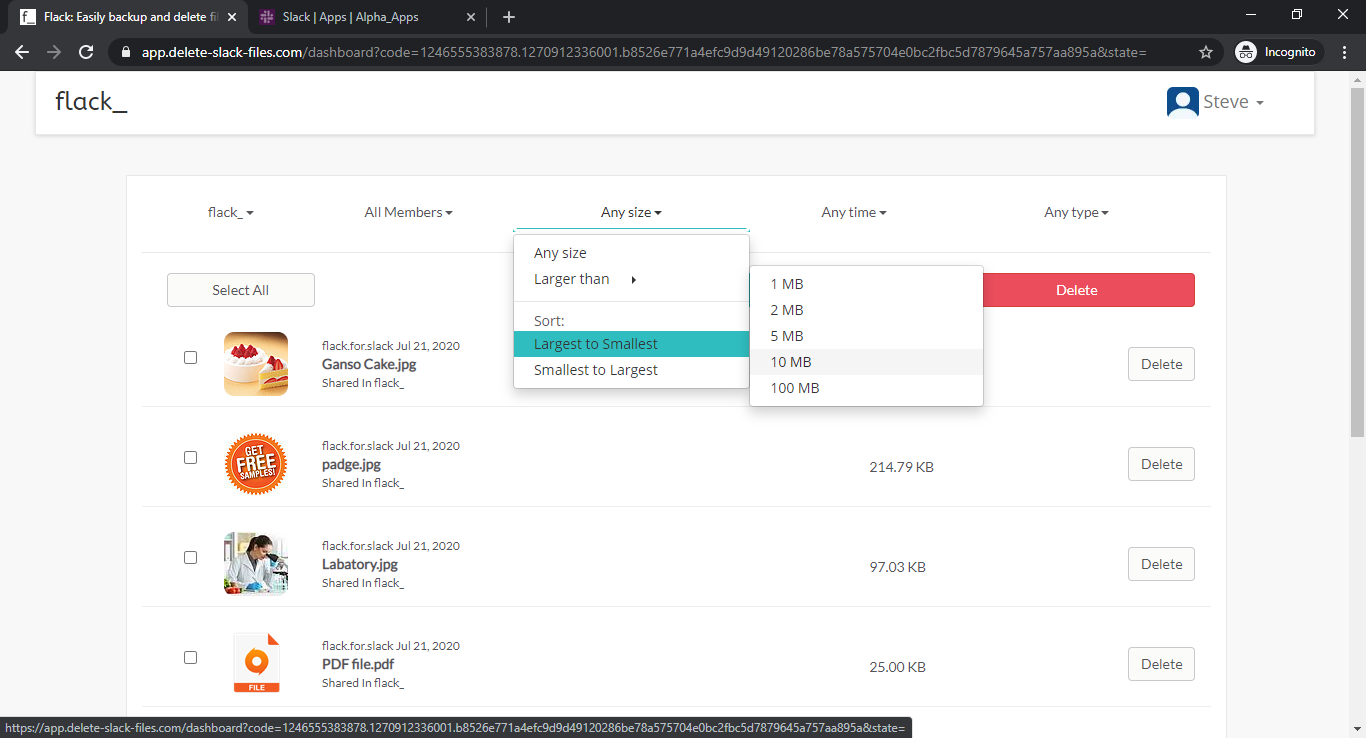Open a new browser tab with plus

pyautogui.click(x=509, y=17)
